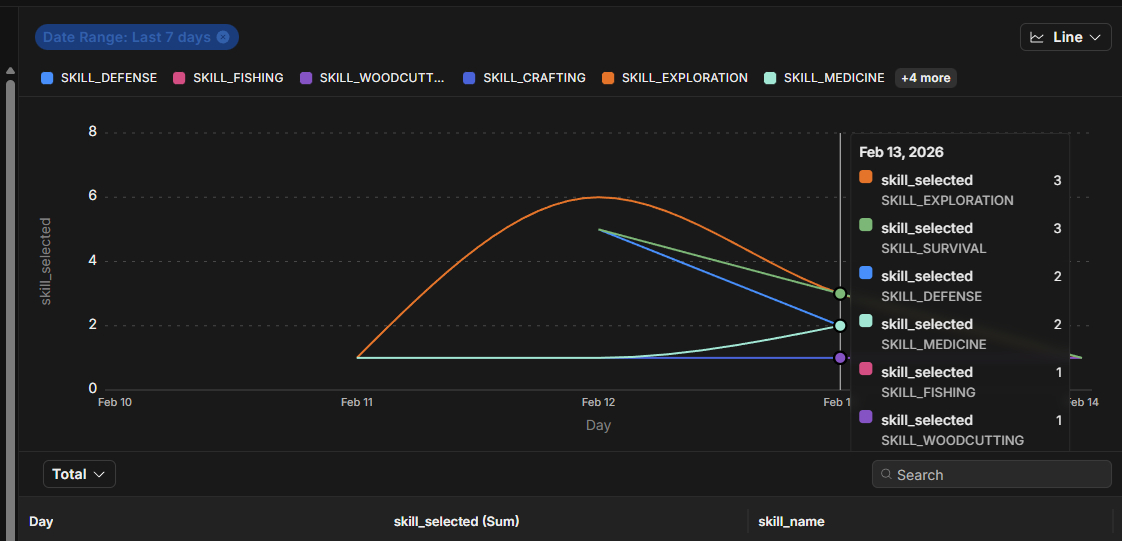Screen dimensions: 1122x541
Task: Remove the Date Range filter chip
Action: (x=223, y=37)
